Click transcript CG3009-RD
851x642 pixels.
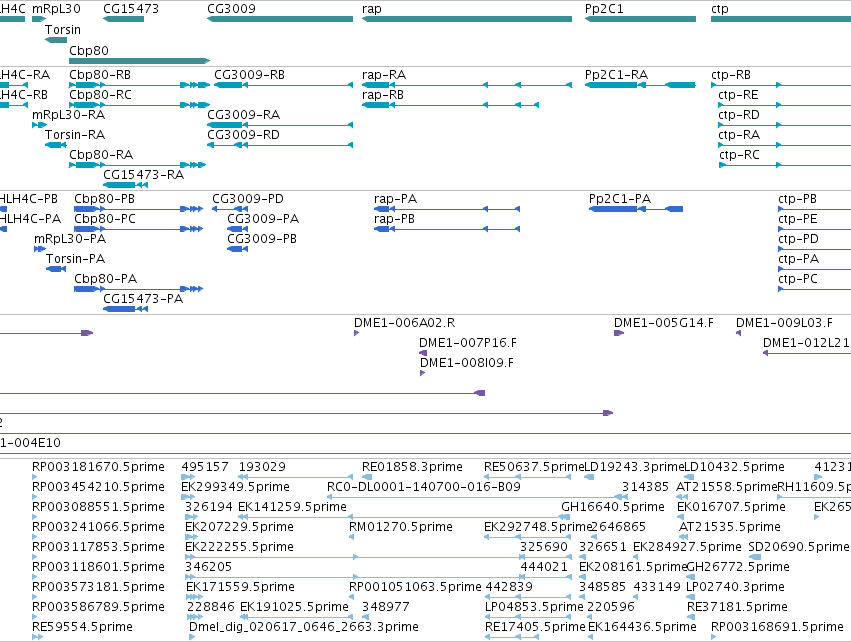click(243, 135)
